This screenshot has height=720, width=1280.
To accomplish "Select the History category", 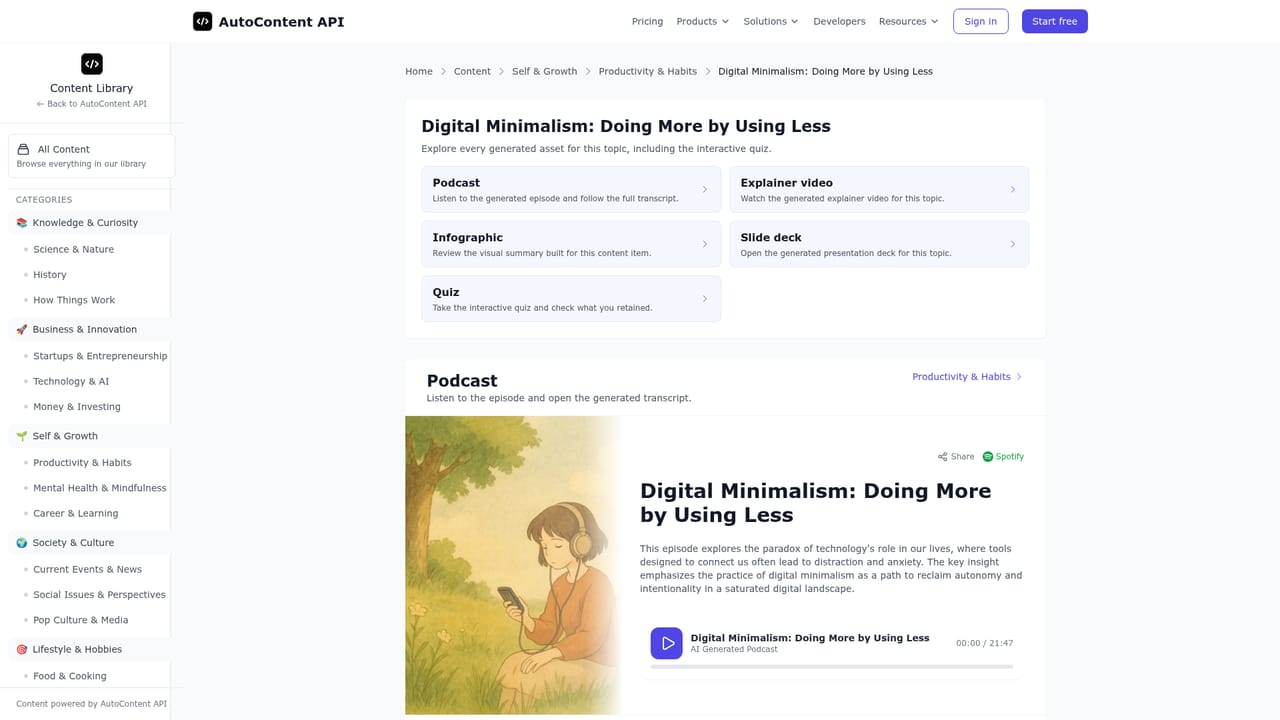I will coord(50,274).
